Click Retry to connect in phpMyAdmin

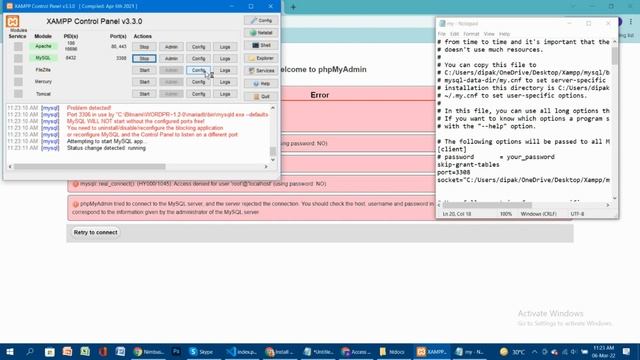click(x=96, y=232)
